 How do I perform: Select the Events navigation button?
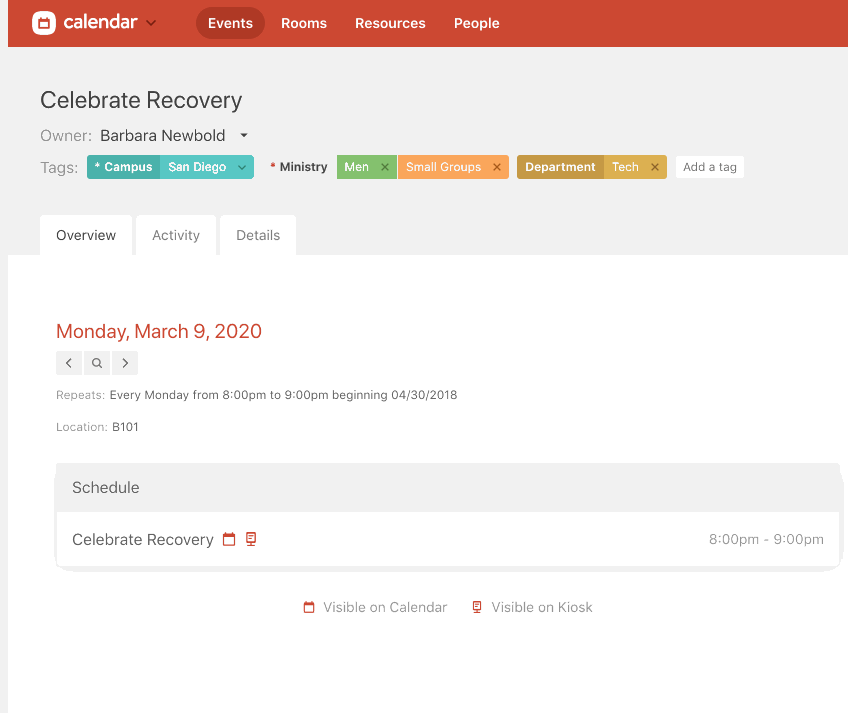230,23
